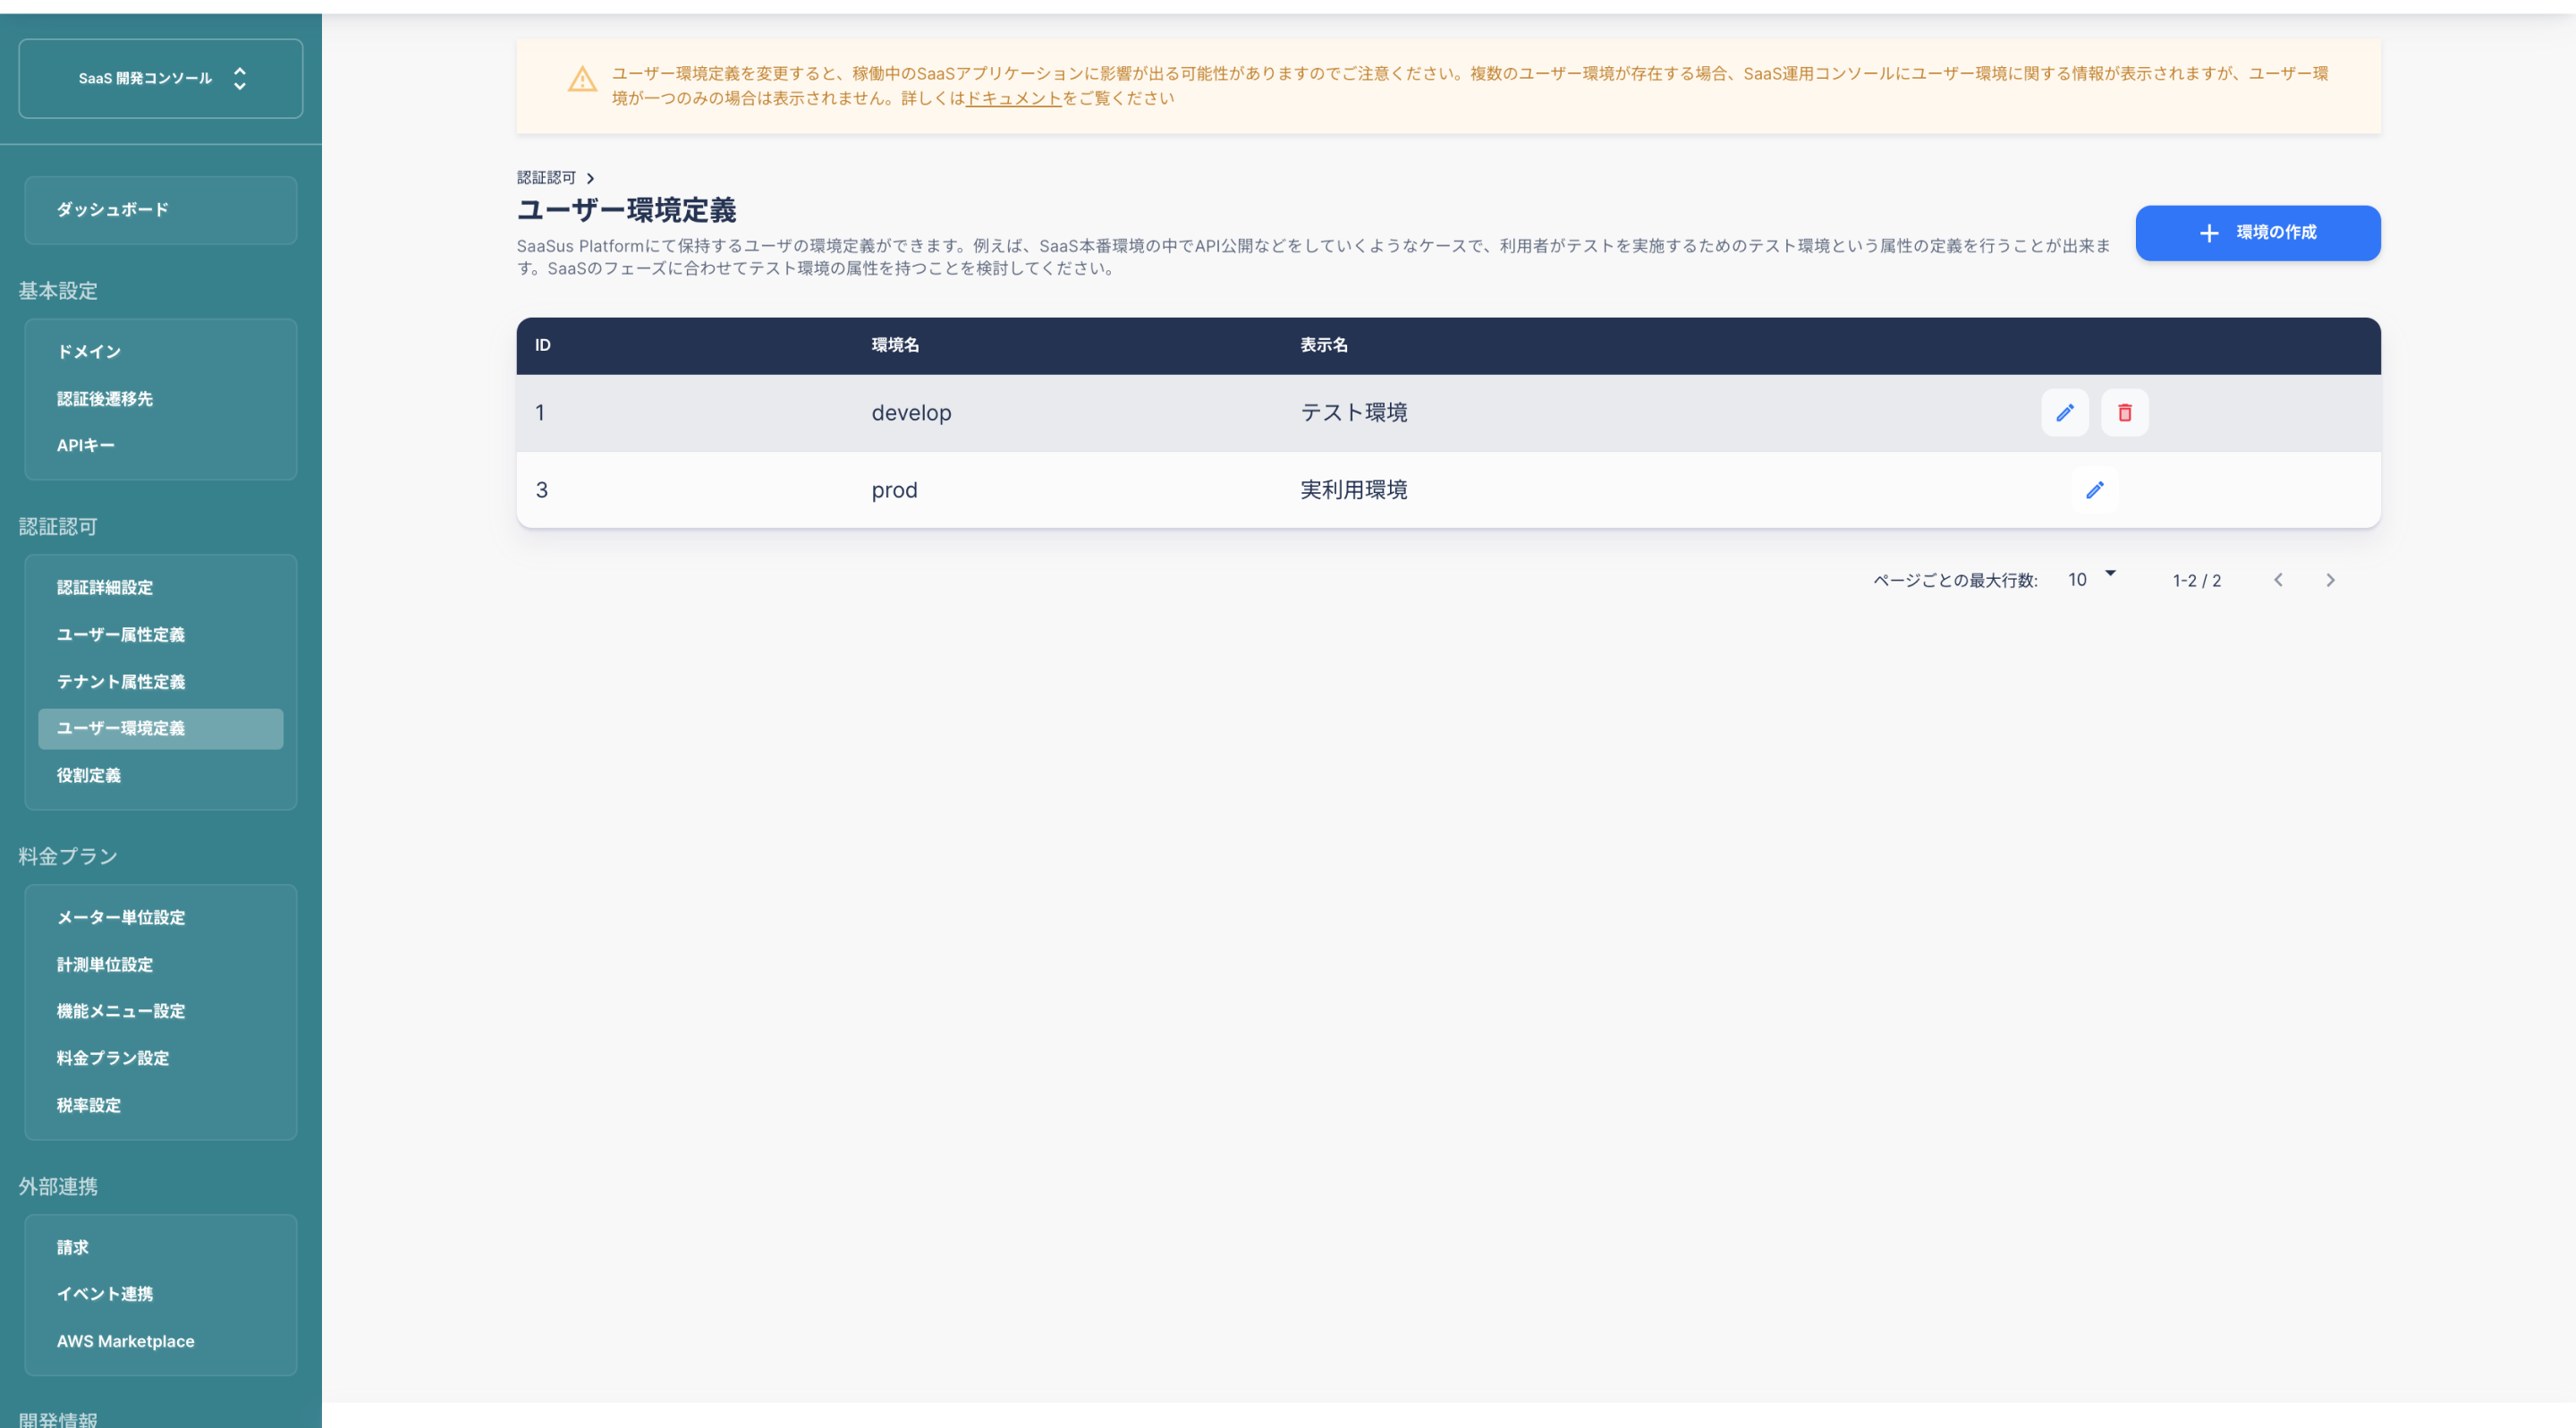This screenshot has width=2576, height=1428.
Task: Select ユーザー属性定義 menu item
Action: coord(161,635)
